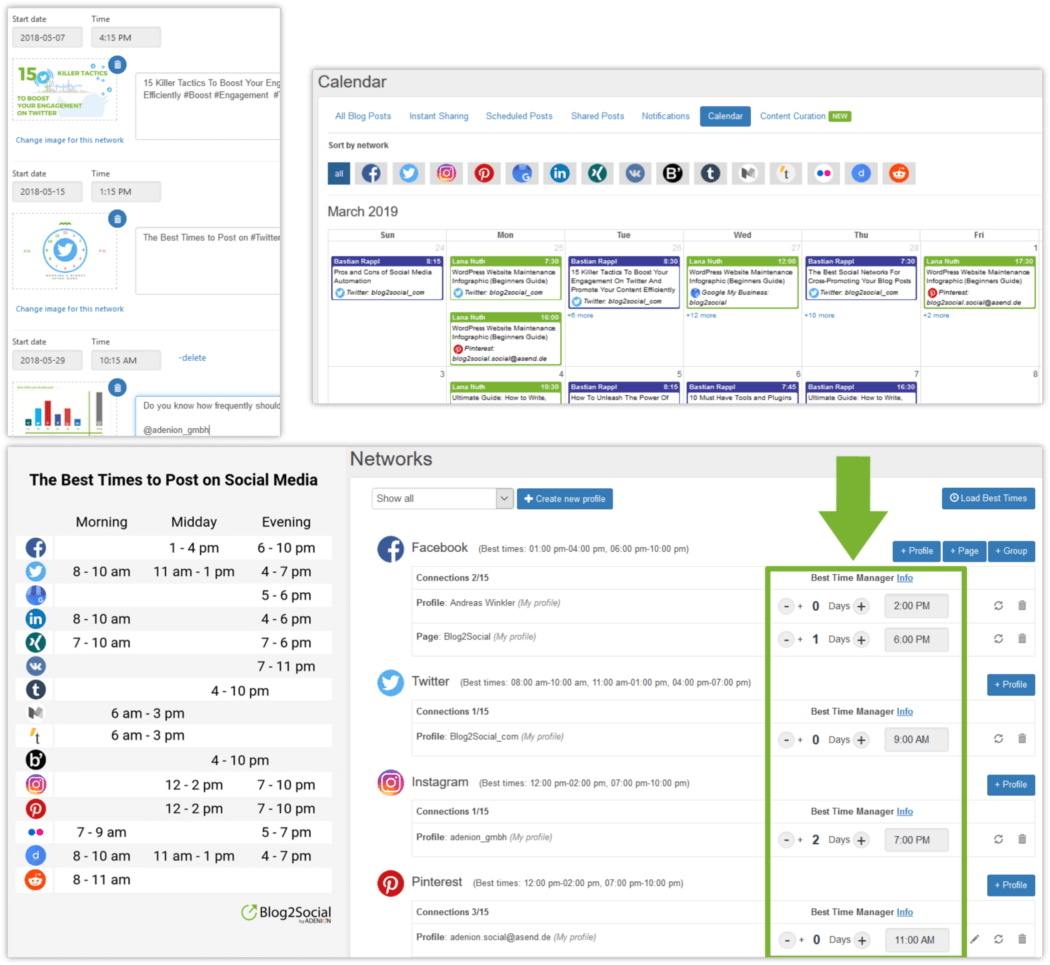Filter calendar by Pinterest network icon

(483, 173)
